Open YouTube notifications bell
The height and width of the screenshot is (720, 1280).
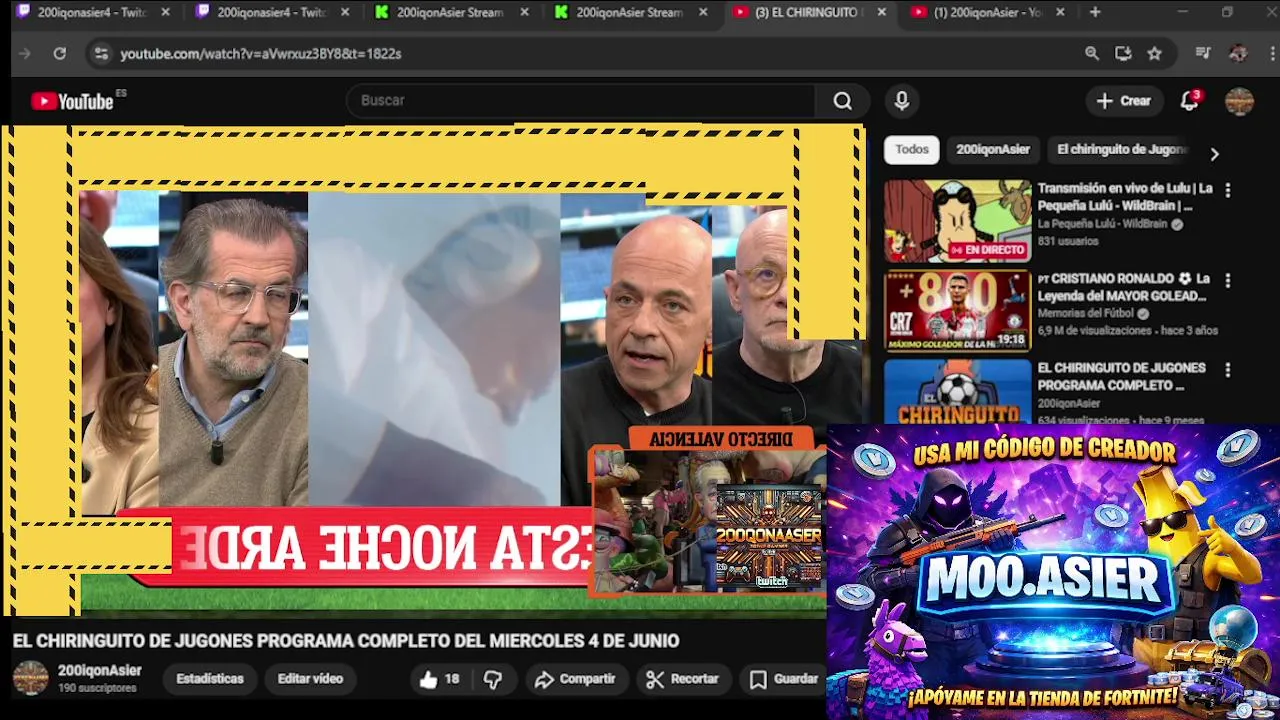point(1189,100)
